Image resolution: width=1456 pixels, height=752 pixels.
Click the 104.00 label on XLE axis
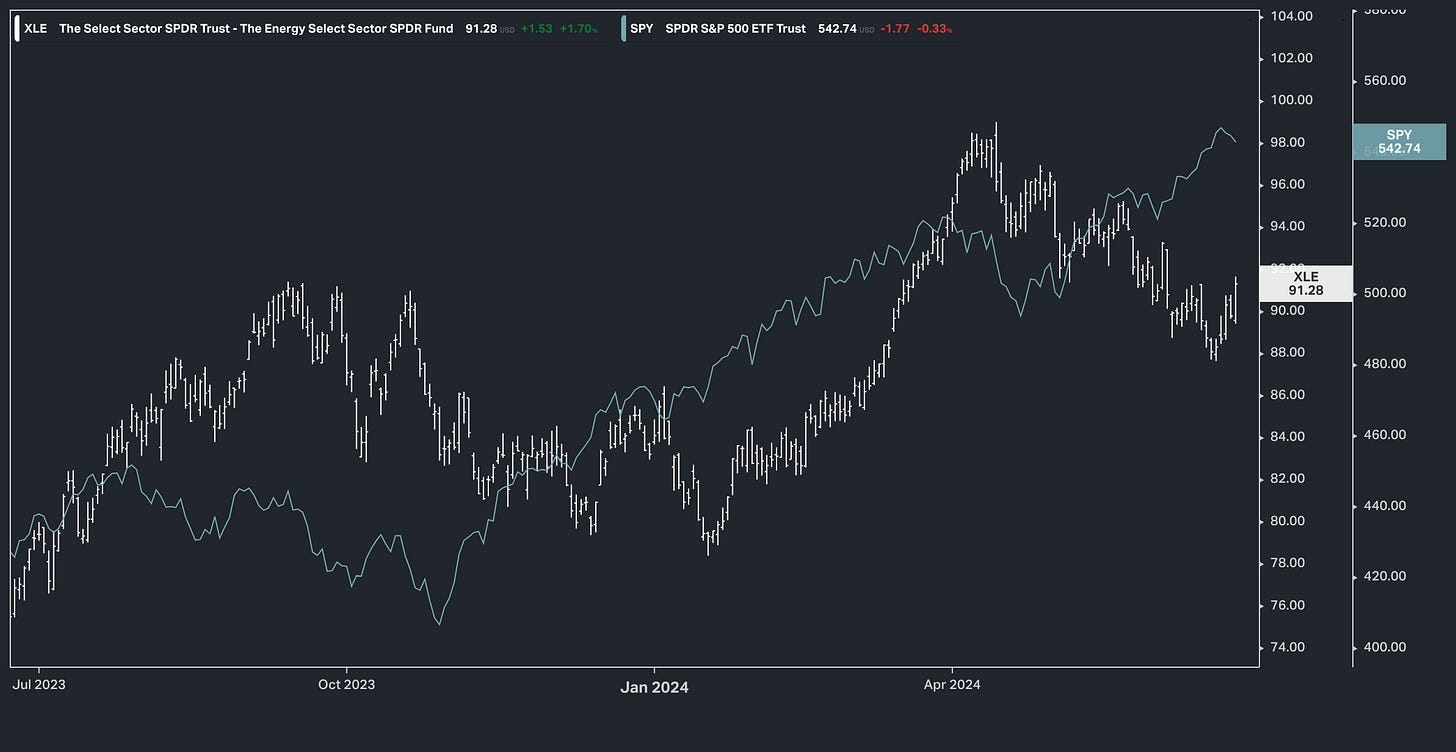pos(1291,16)
